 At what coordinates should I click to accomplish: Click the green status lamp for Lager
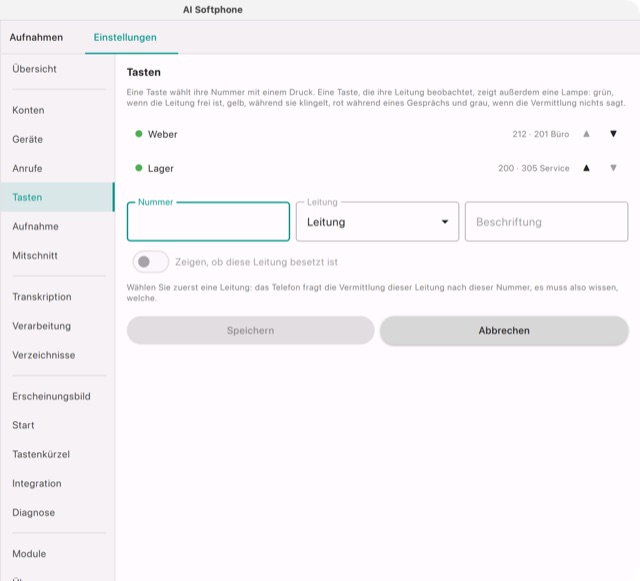pos(139,168)
